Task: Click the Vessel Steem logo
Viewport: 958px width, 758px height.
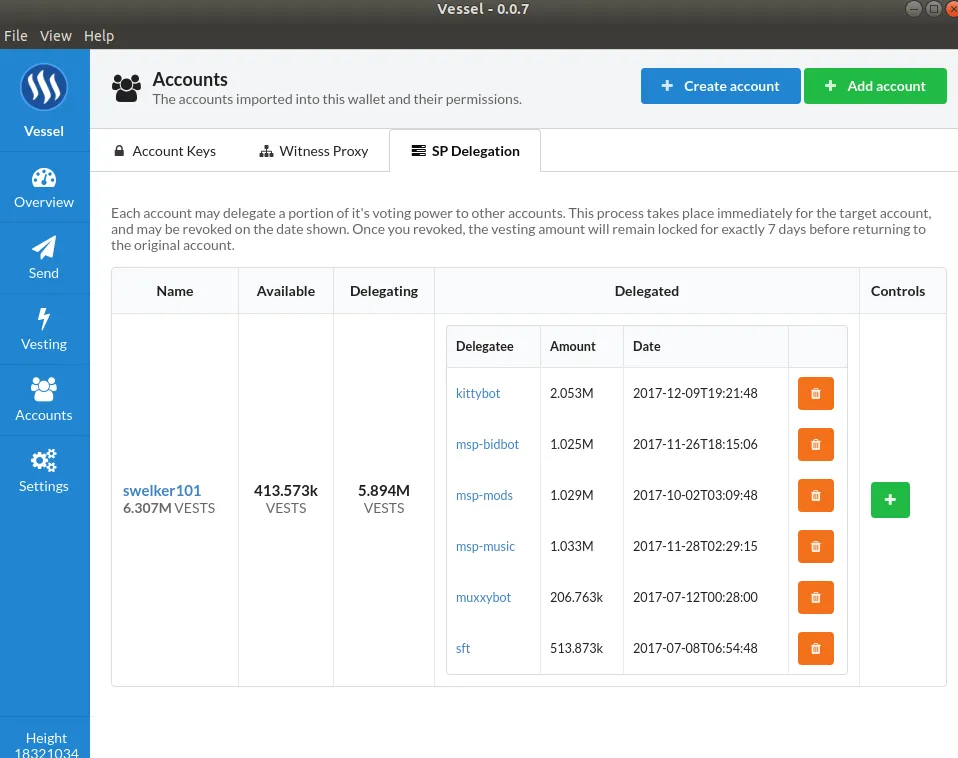Action: 43,87
